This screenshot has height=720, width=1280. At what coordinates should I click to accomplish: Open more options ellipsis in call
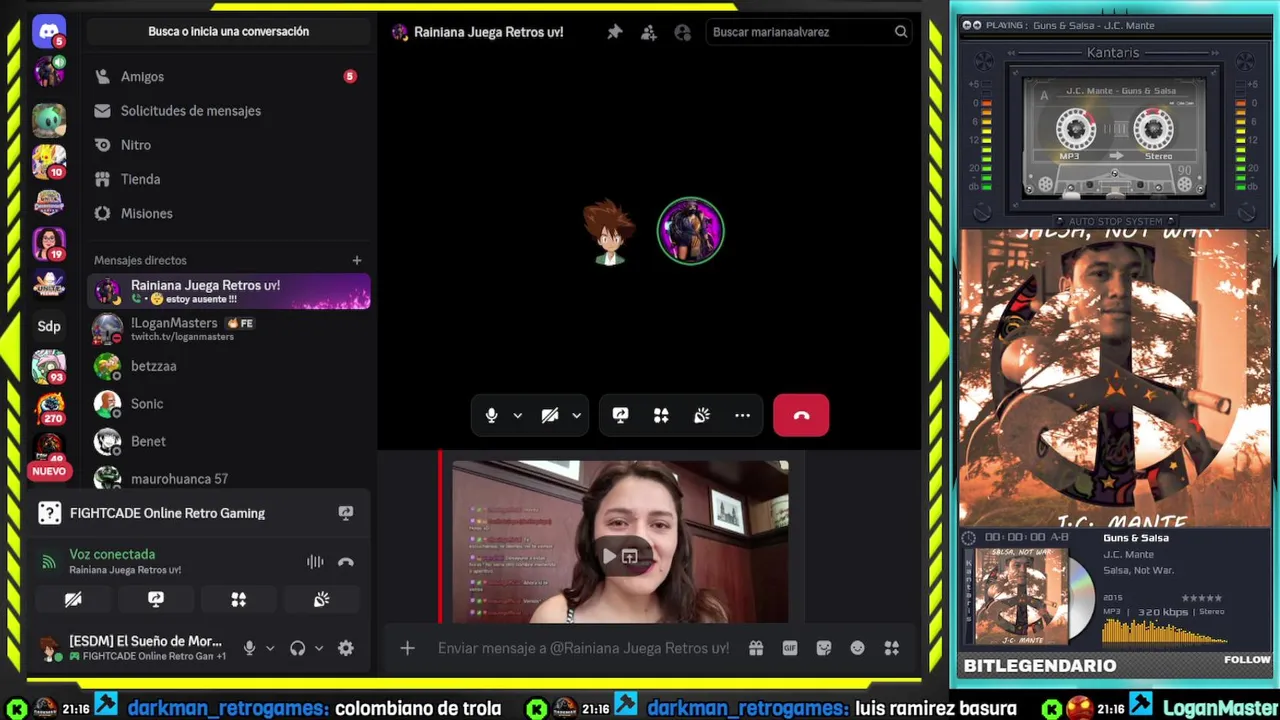742,415
